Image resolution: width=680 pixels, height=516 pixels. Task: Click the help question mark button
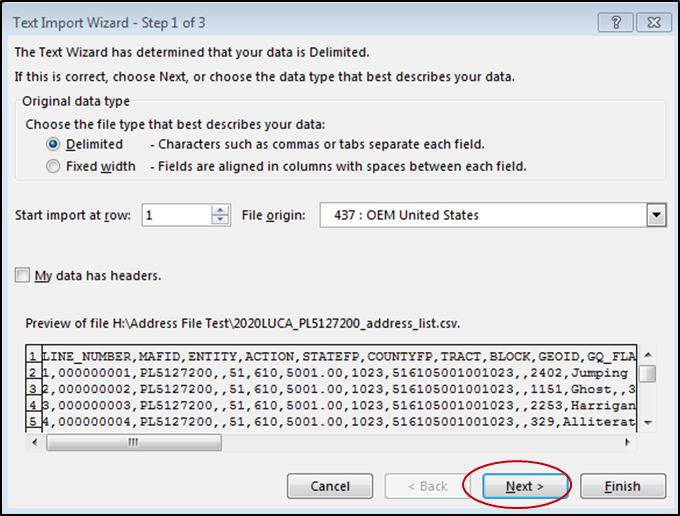coord(616,23)
